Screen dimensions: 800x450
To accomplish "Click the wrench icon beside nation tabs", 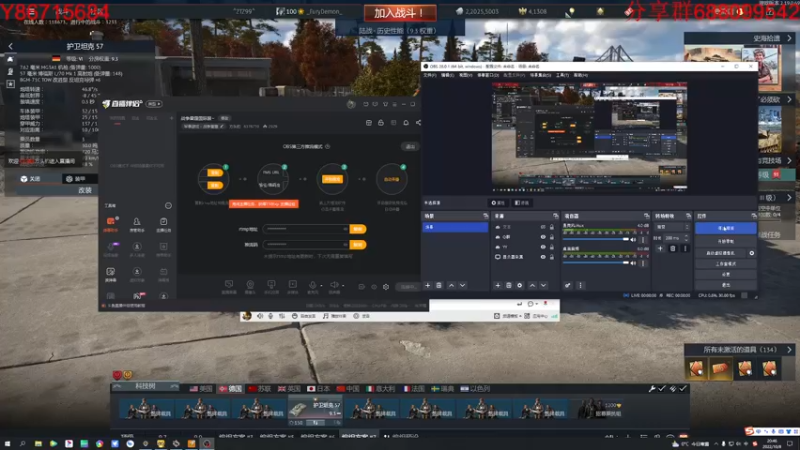I will coord(652,389).
